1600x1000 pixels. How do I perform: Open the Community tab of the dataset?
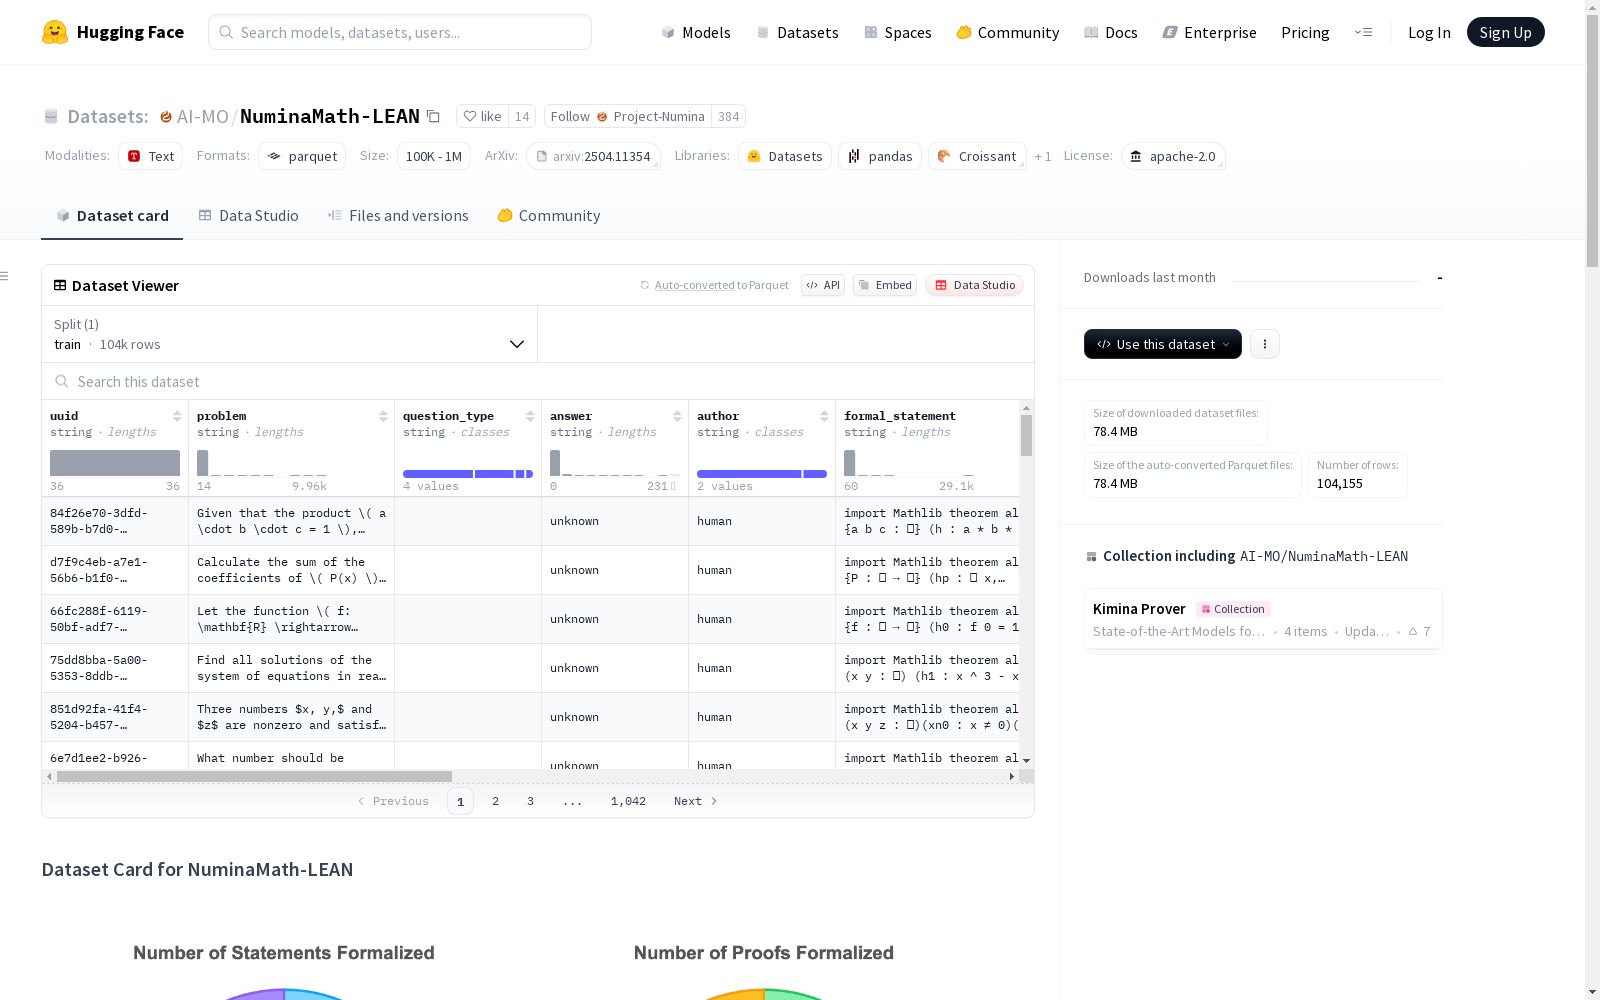pos(549,216)
